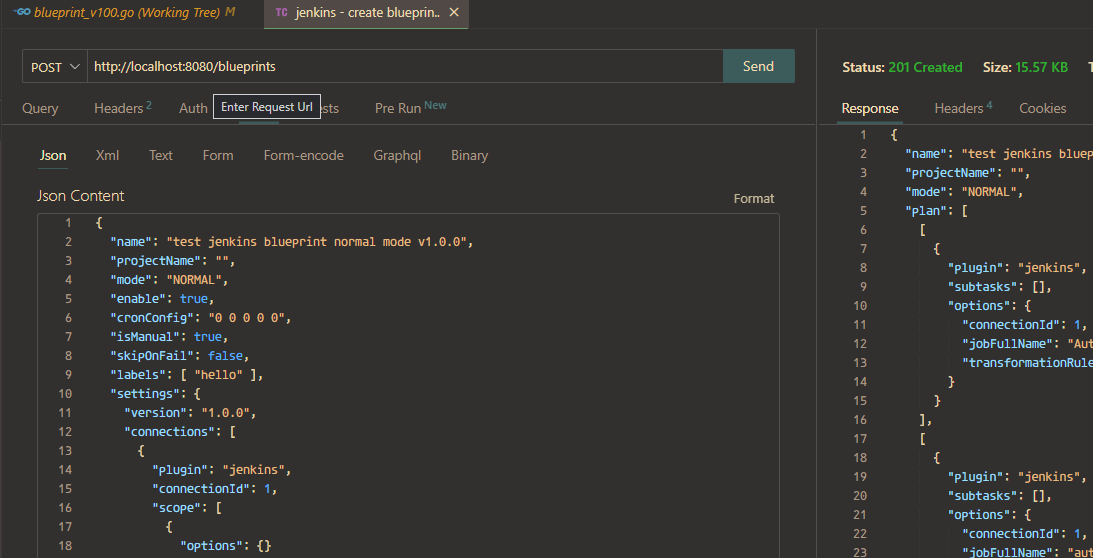The width and height of the screenshot is (1093, 558).
Task: Click the "projectName" line in request body
Action: coord(173,261)
